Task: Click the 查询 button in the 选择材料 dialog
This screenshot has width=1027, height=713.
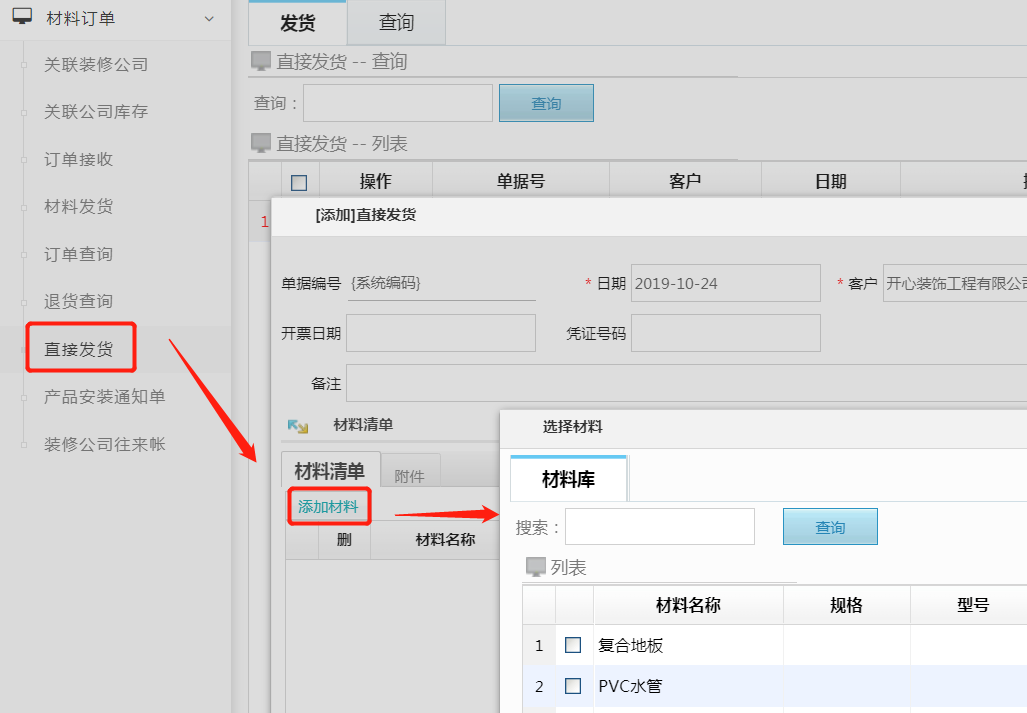Action: (830, 526)
